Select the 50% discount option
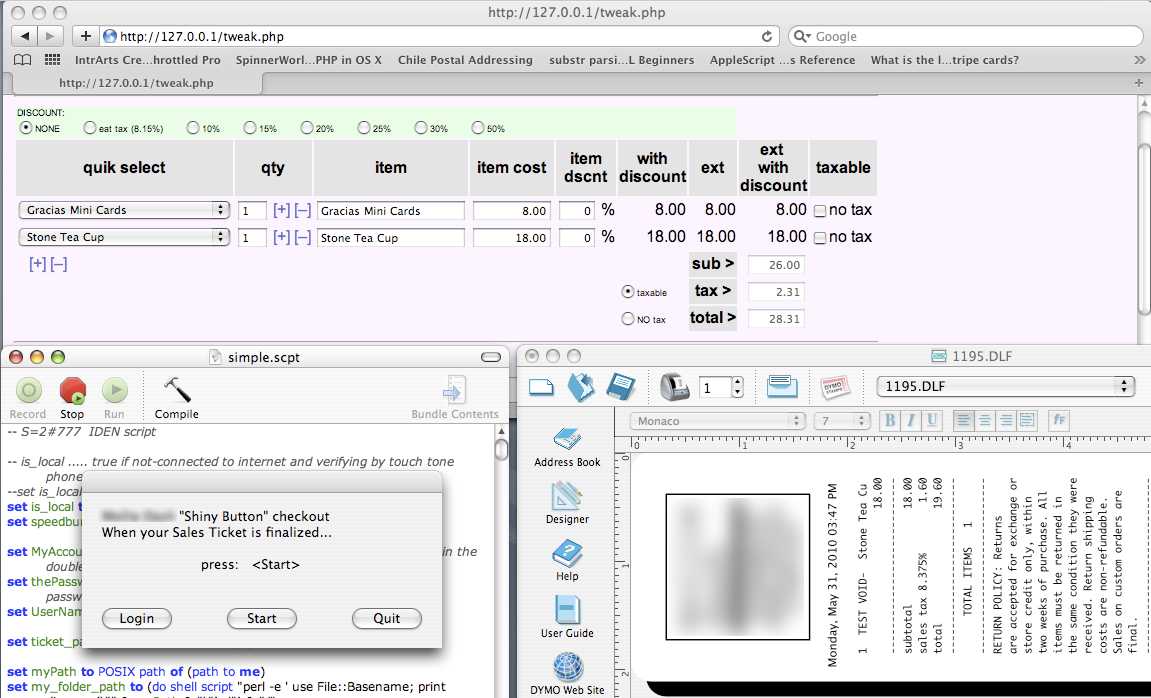Image resolution: width=1151 pixels, height=698 pixels. point(478,128)
